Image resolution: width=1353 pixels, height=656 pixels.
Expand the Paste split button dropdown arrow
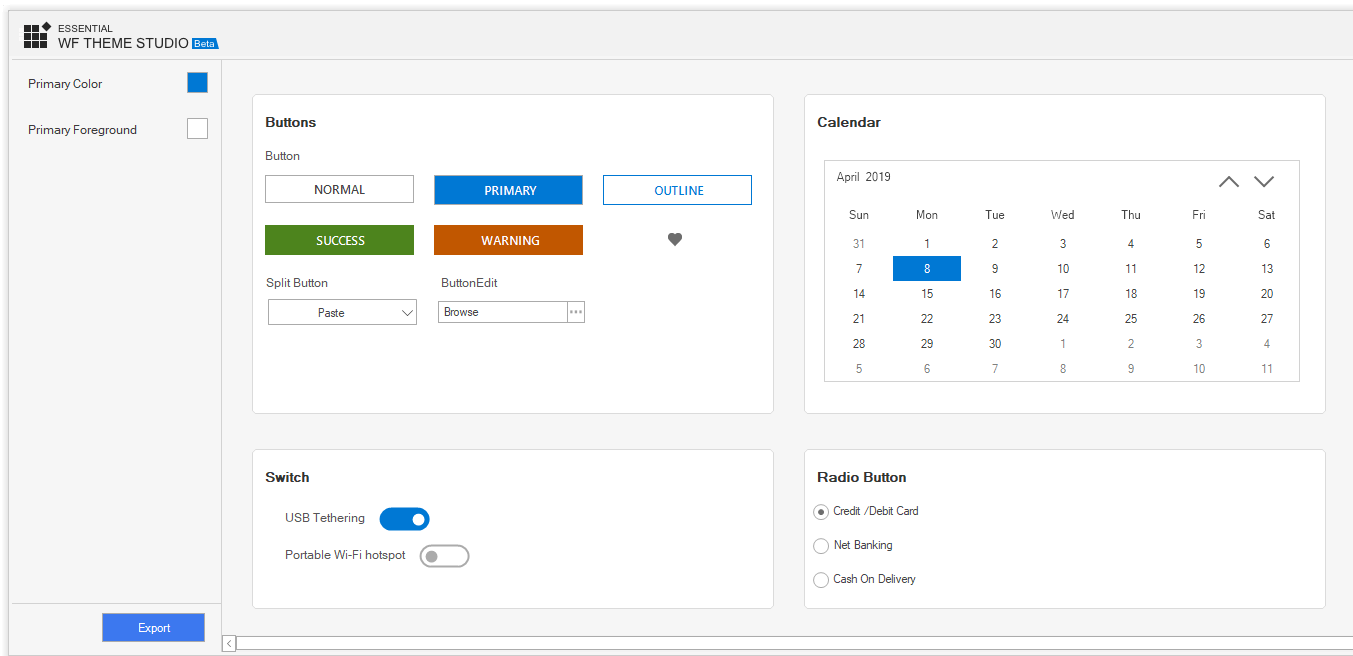[407, 313]
